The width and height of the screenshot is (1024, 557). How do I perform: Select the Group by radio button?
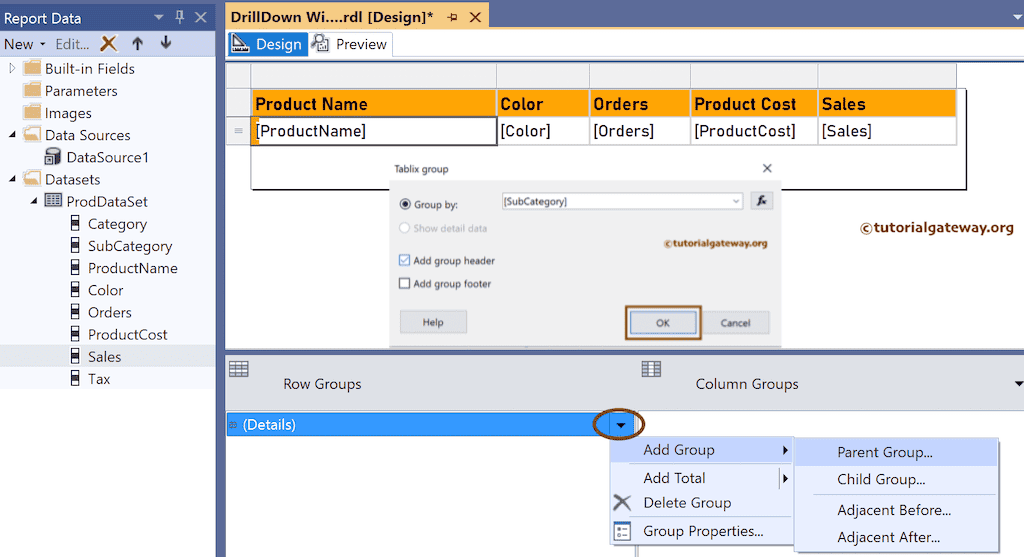405,204
